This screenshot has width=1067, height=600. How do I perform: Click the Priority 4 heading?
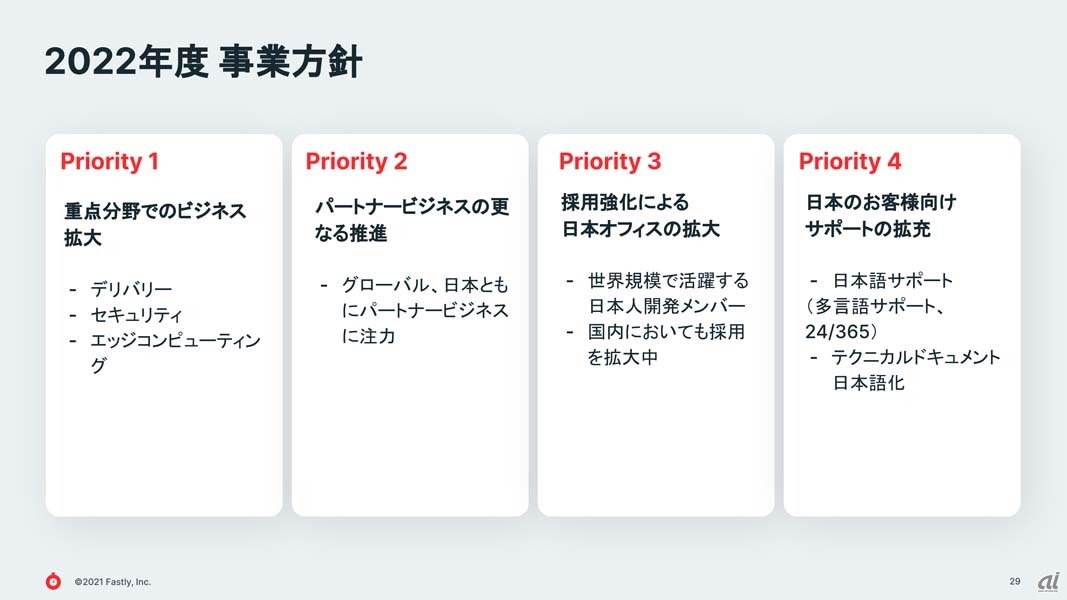[x=850, y=161]
